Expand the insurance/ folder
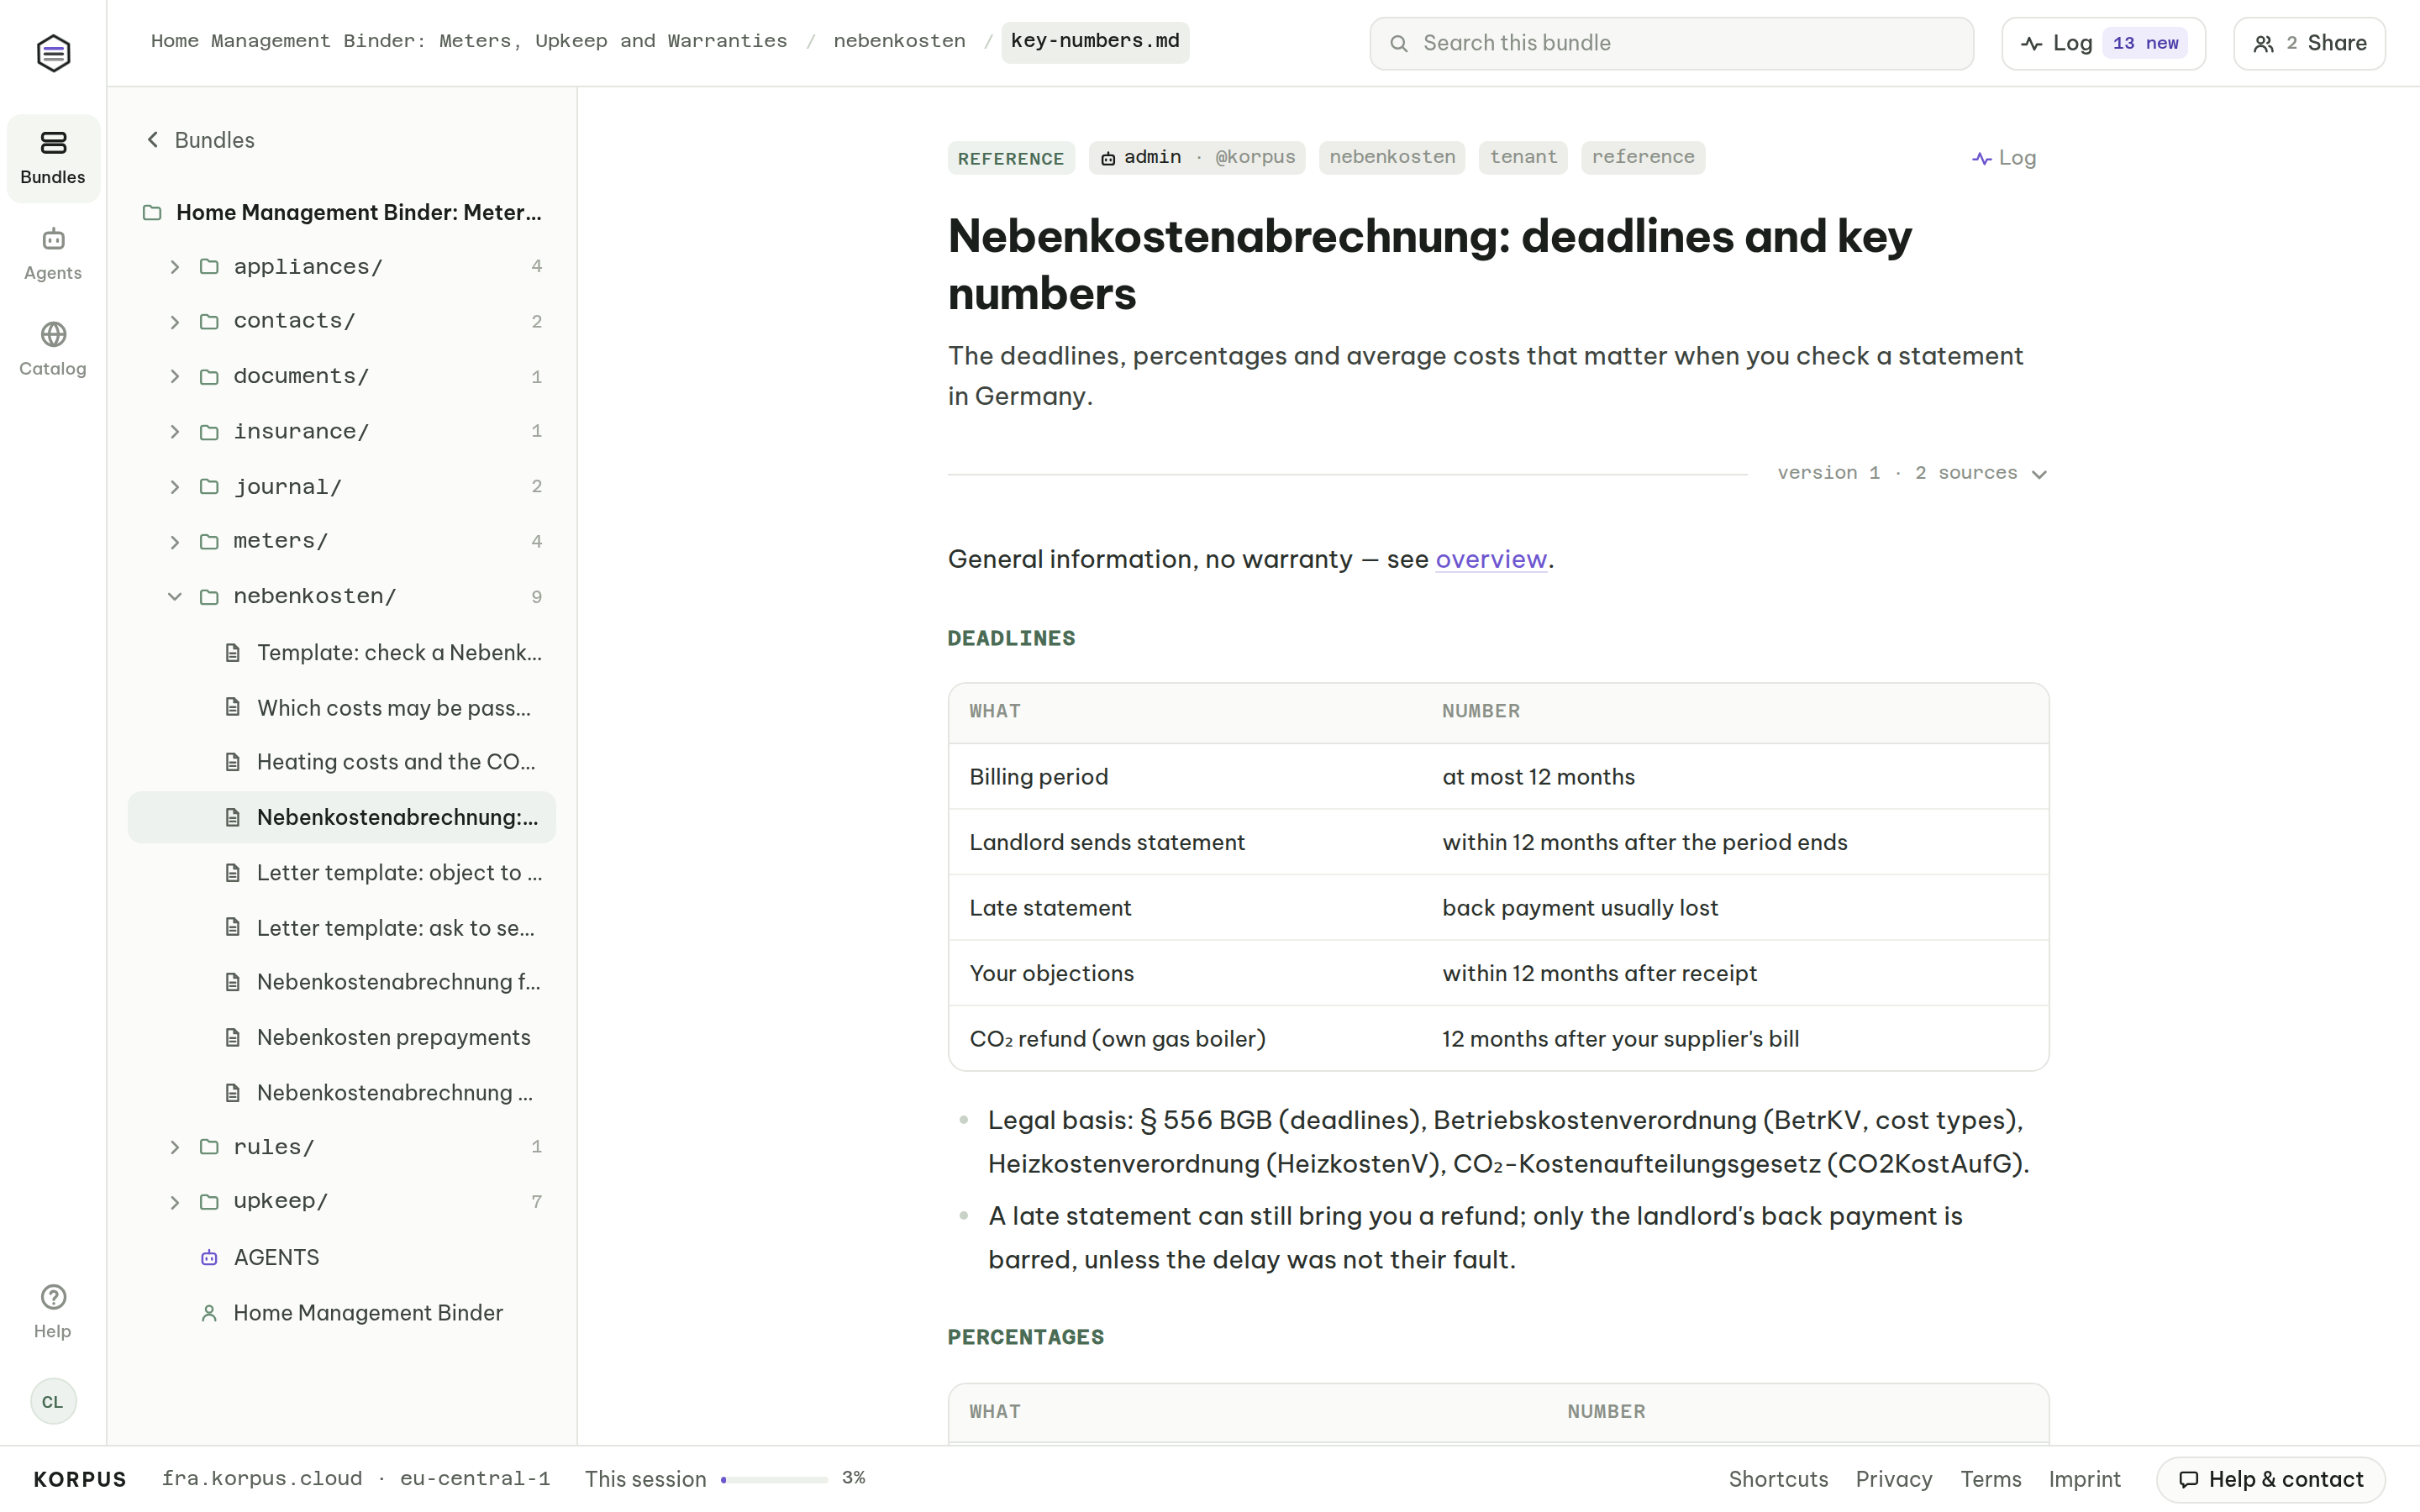The height and width of the screenshot is (1512, 2420). point(174,432)
